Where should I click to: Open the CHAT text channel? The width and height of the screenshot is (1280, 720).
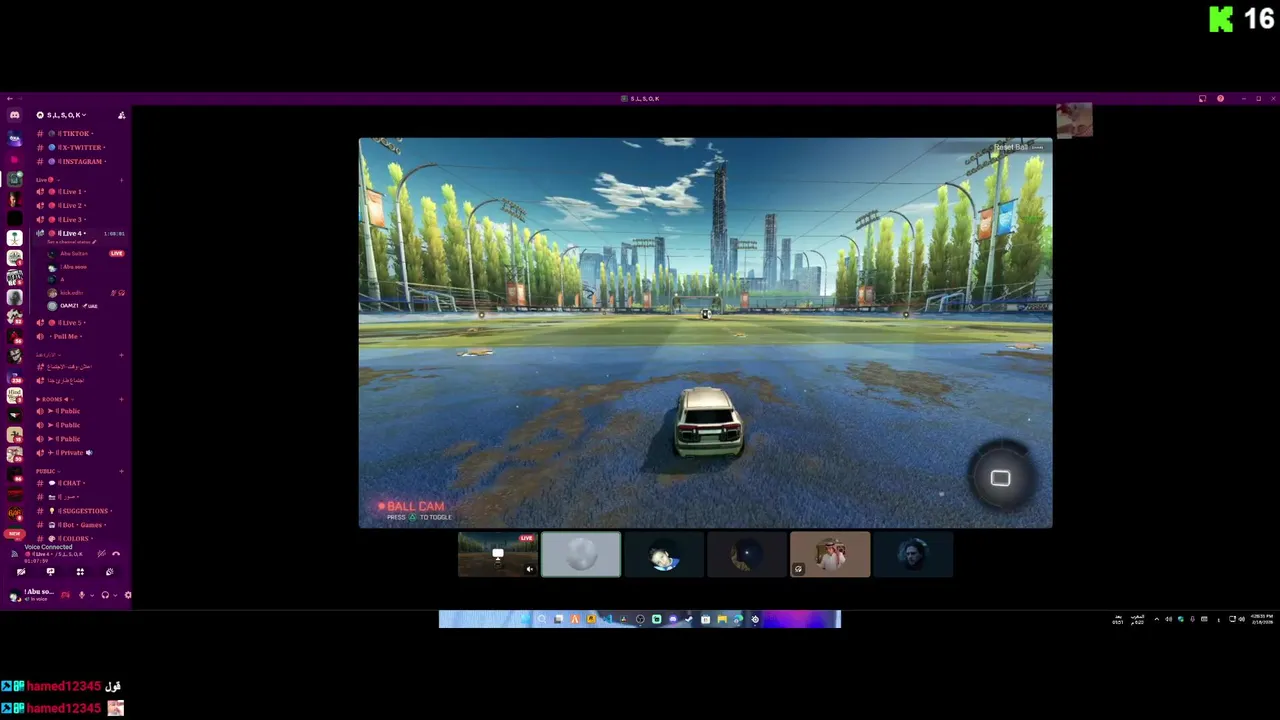[x=80, y=483]
